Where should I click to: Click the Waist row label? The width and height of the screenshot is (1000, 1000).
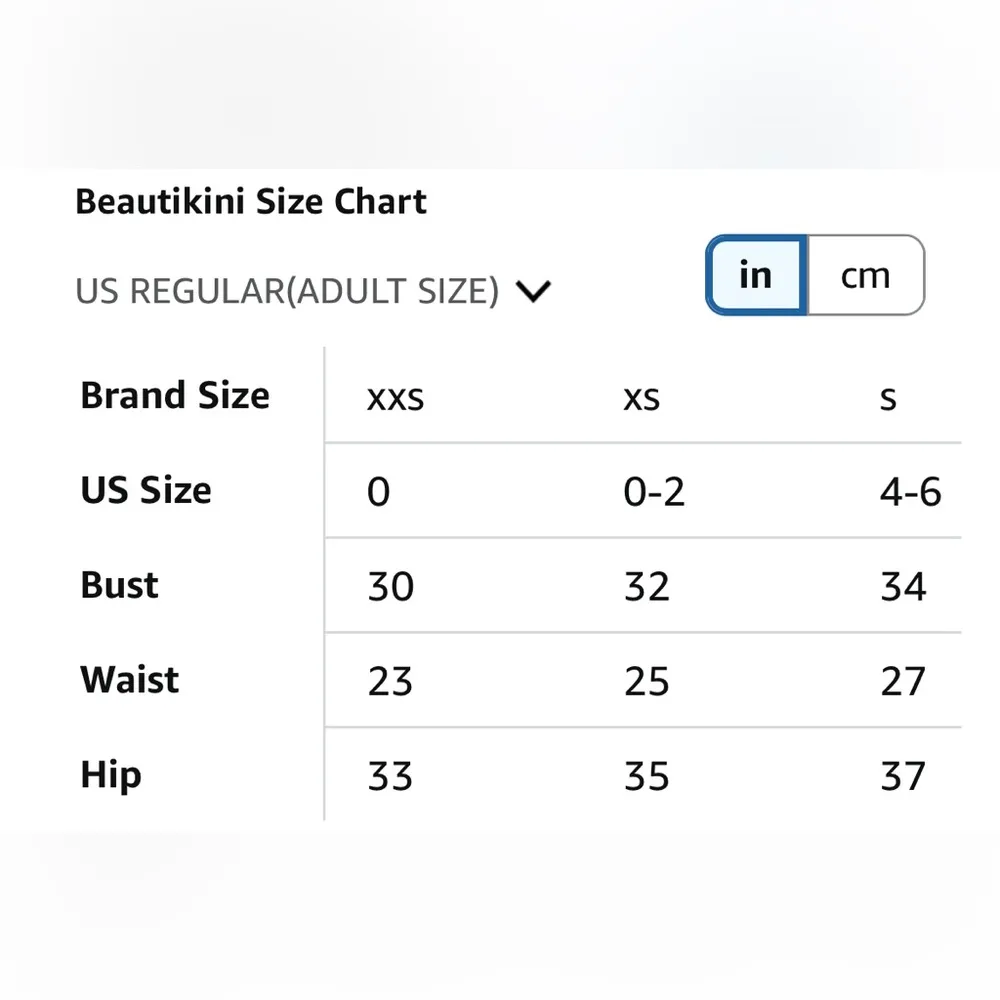[x=130, y=680]
